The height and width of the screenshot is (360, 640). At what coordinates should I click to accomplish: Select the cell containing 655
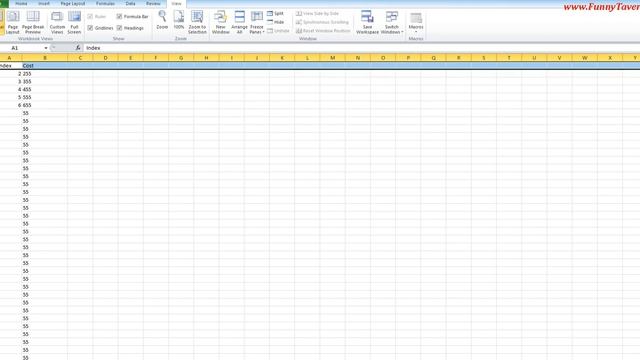tap(45, 105)
